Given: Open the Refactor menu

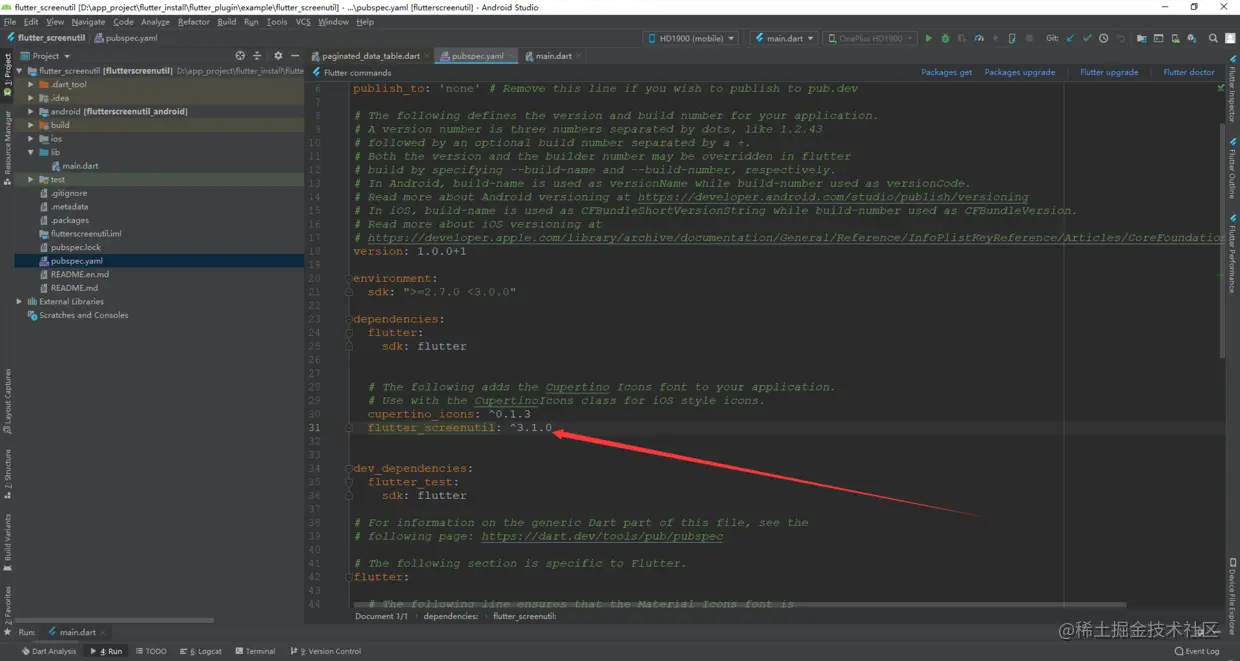Looking at the screenshot, I should tap(194, 21).
